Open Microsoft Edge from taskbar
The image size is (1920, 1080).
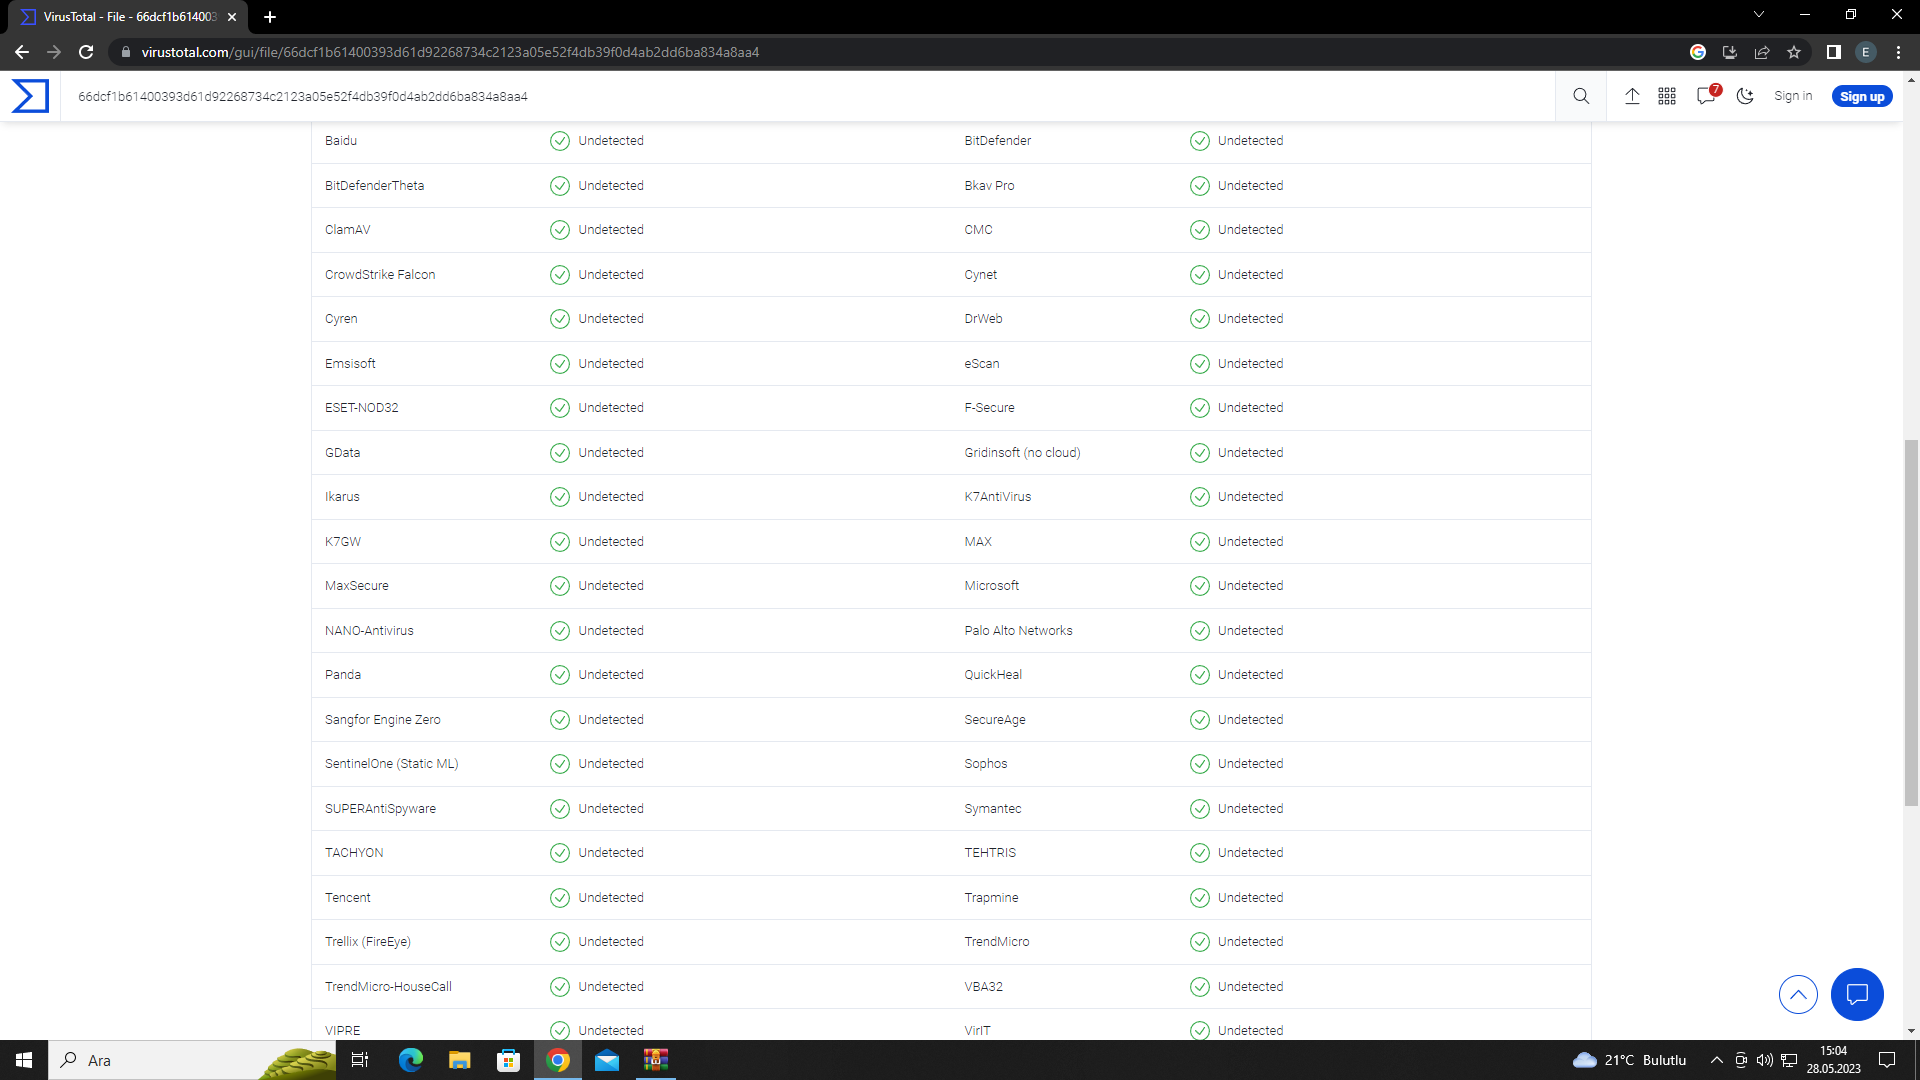coord(411,1060)
